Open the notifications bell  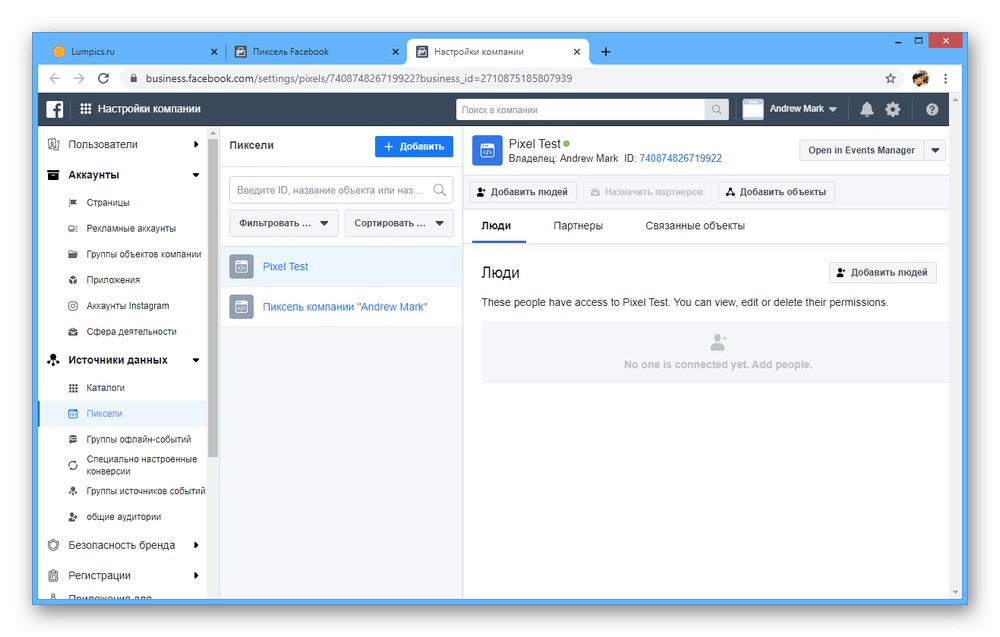(x=866, y=109)
